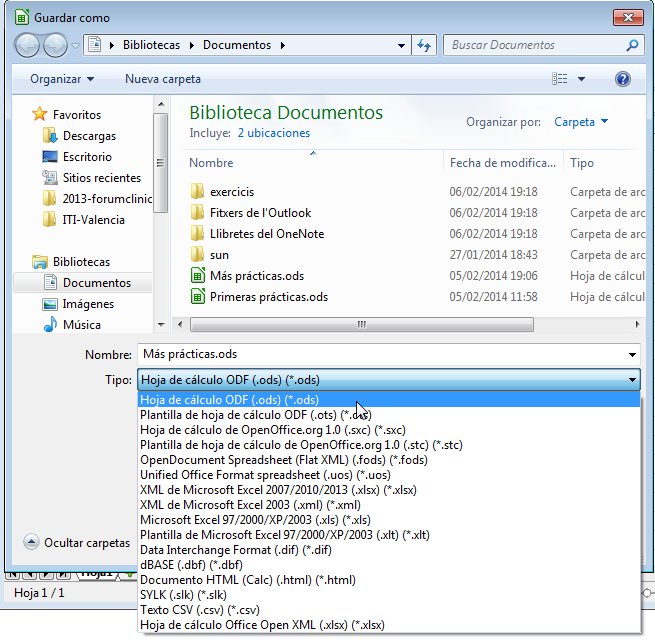Click the sun folder icon

197,254
